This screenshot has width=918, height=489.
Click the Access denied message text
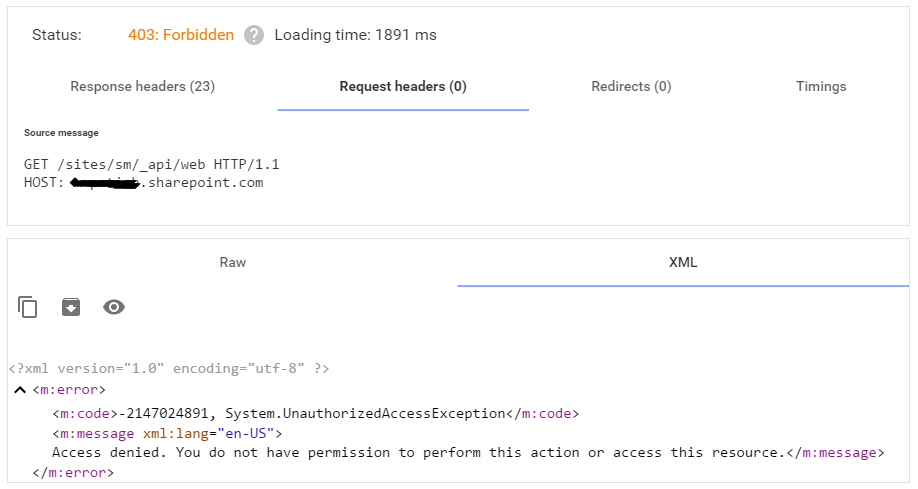coord(416,453)
